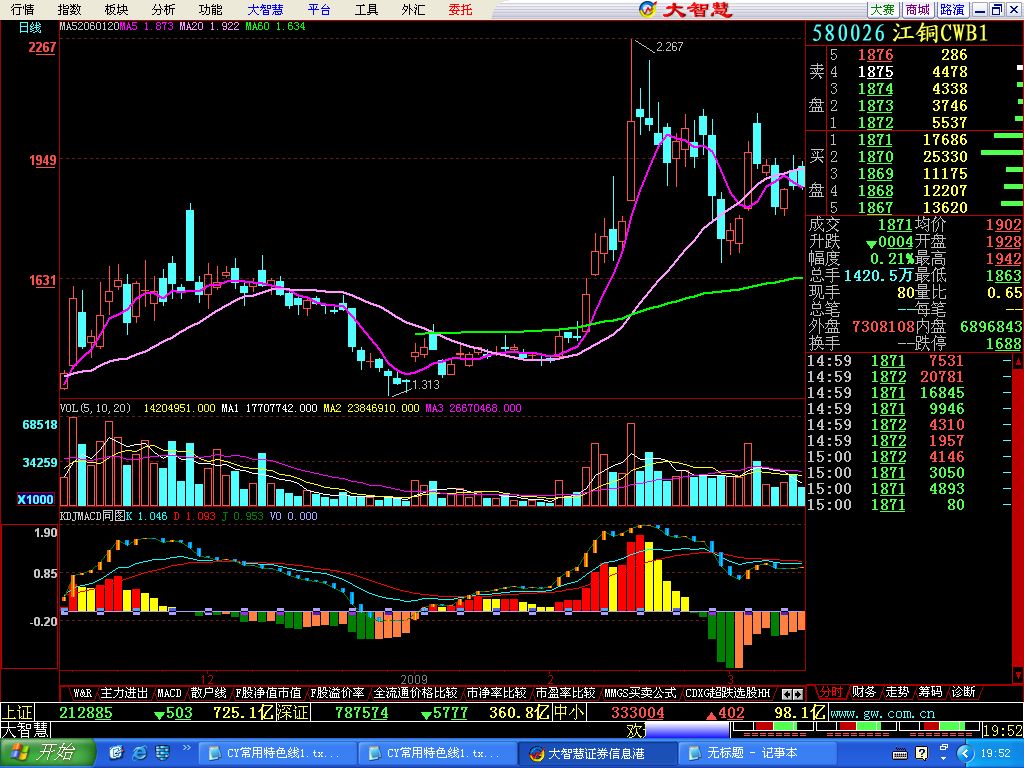1024x768 pixels.
Task: Open the www.gw.com.cn link
Action: 882,713
